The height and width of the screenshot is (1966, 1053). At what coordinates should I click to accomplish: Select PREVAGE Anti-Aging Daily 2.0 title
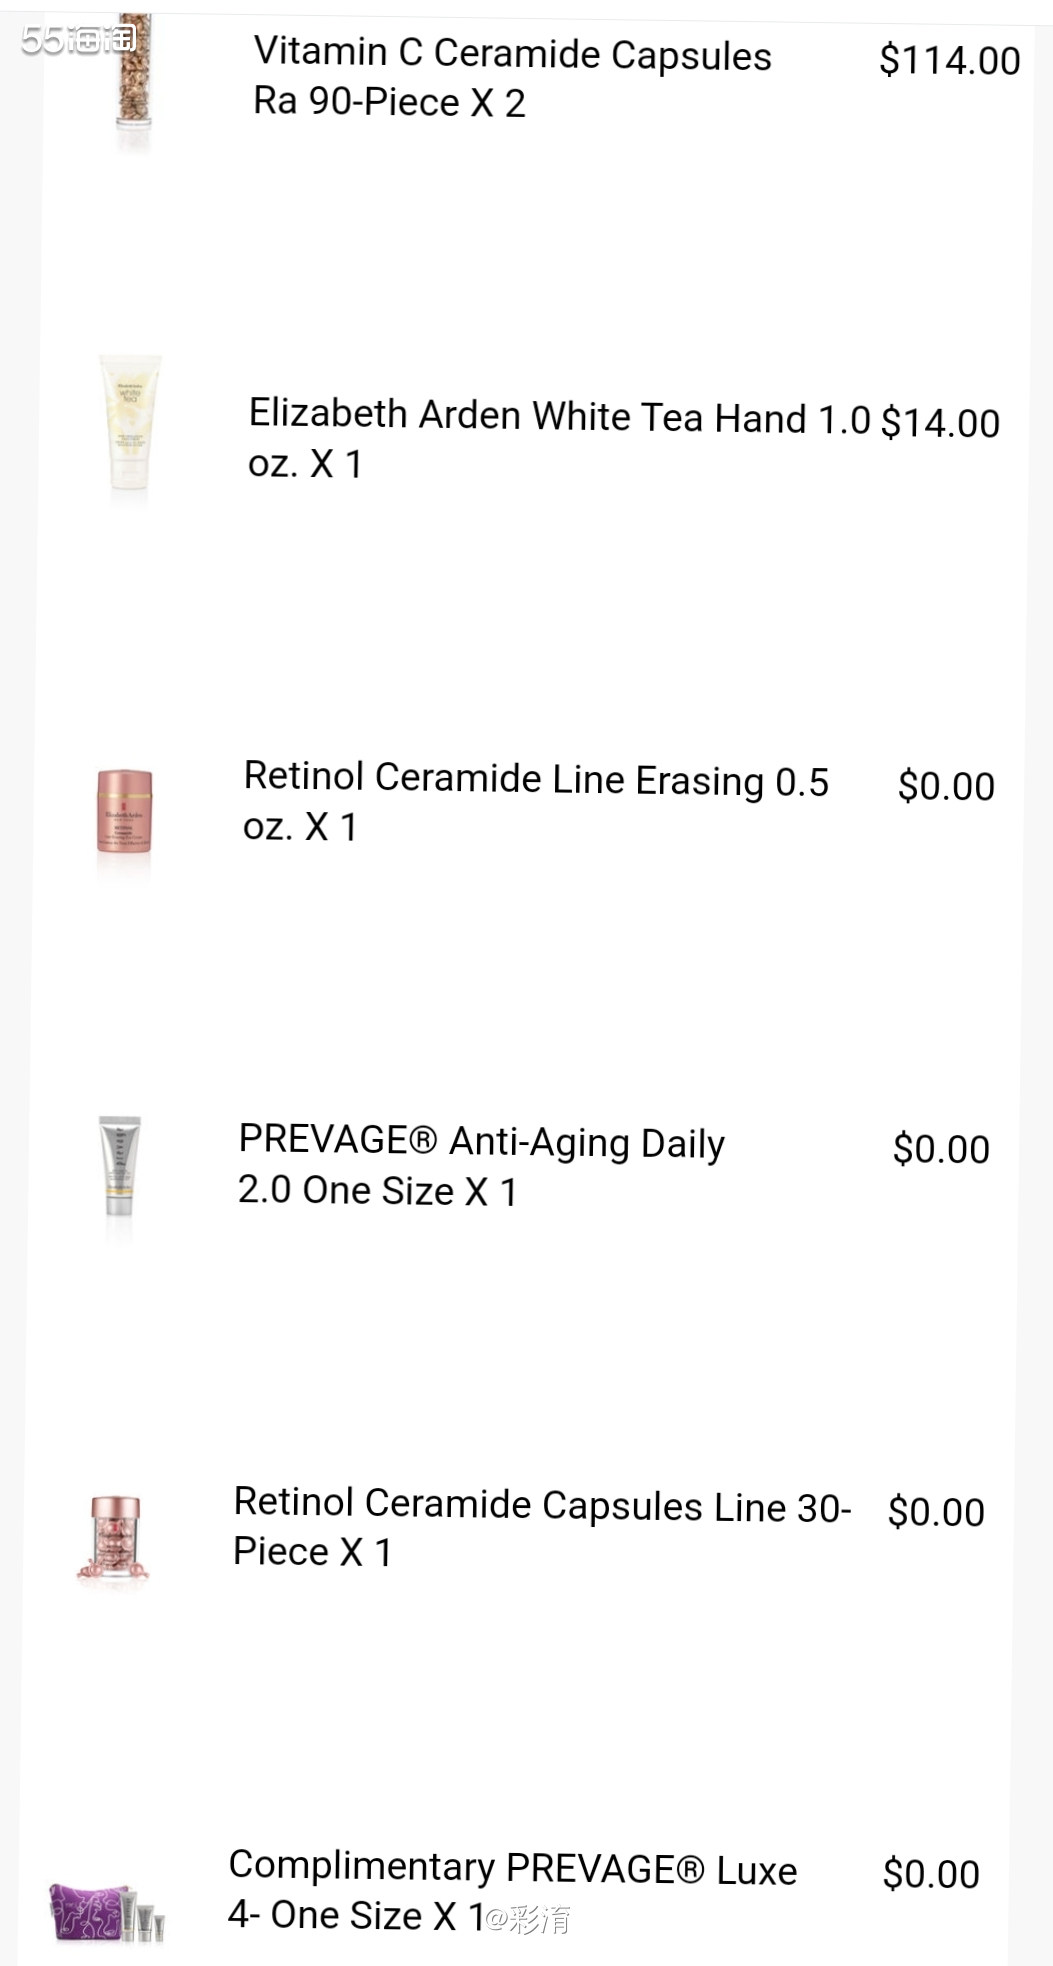481,1165
